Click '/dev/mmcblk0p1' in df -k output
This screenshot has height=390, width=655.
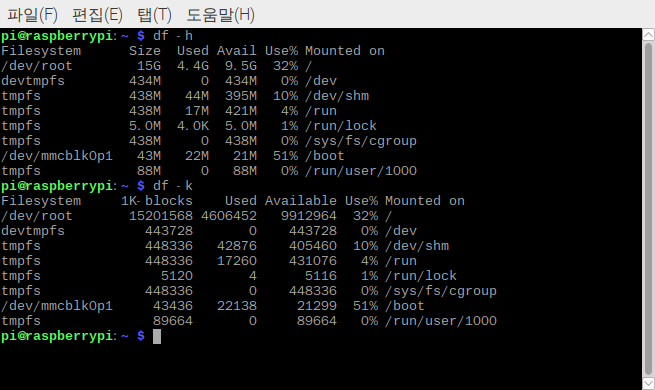(57, 306)
